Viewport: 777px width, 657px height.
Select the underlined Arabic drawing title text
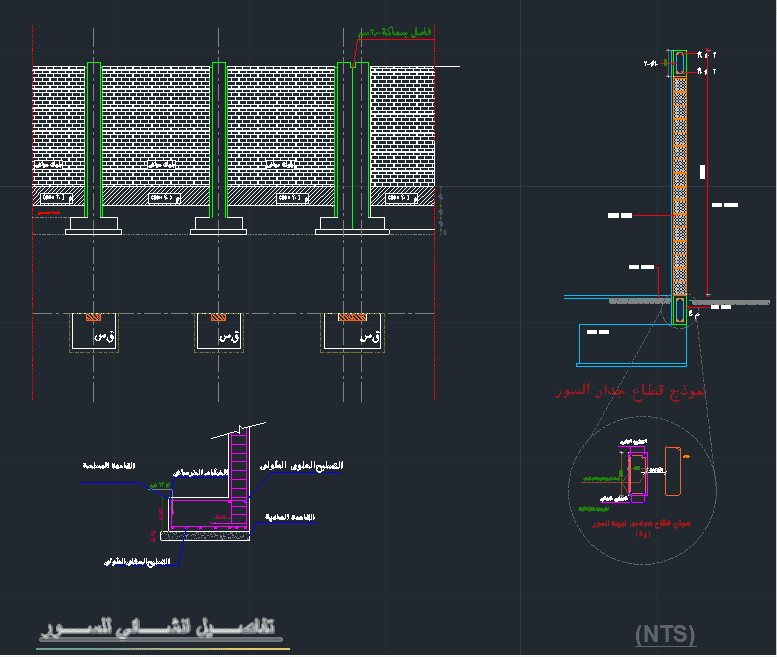158,627
